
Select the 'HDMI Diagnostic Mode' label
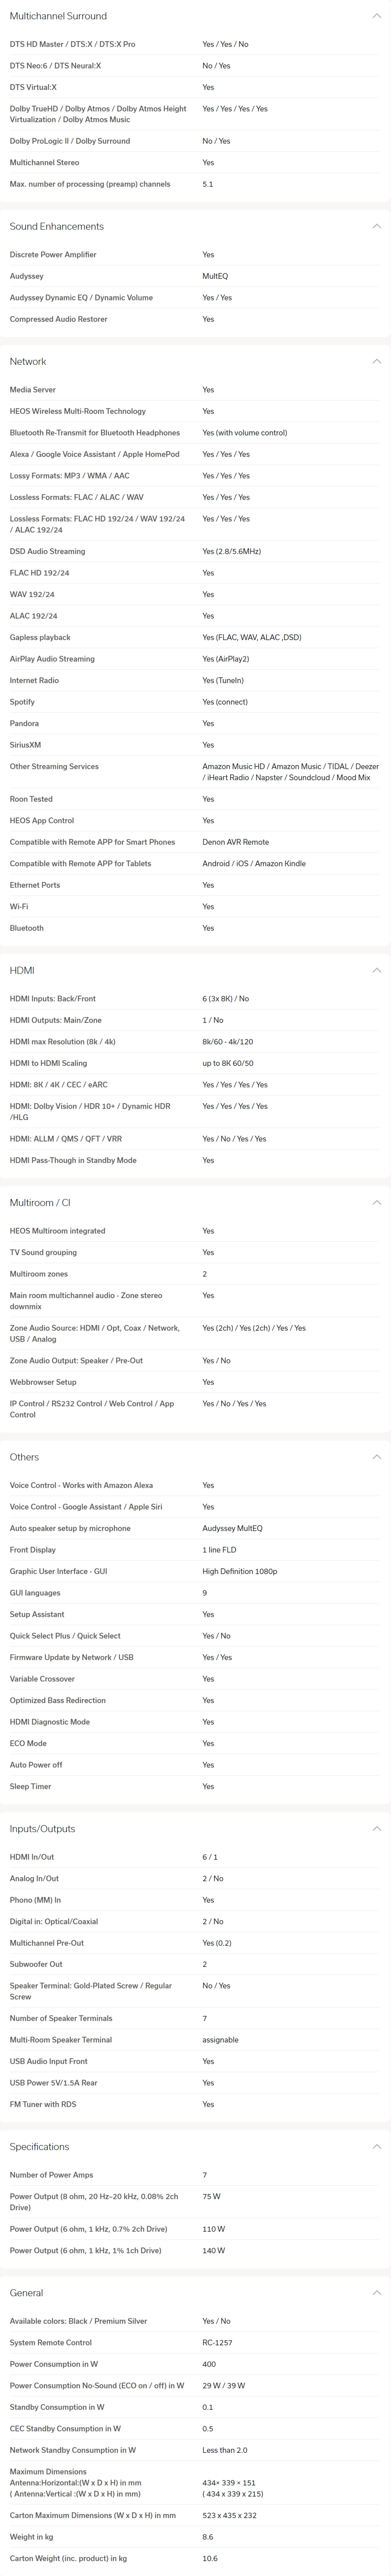(50, 1722)
